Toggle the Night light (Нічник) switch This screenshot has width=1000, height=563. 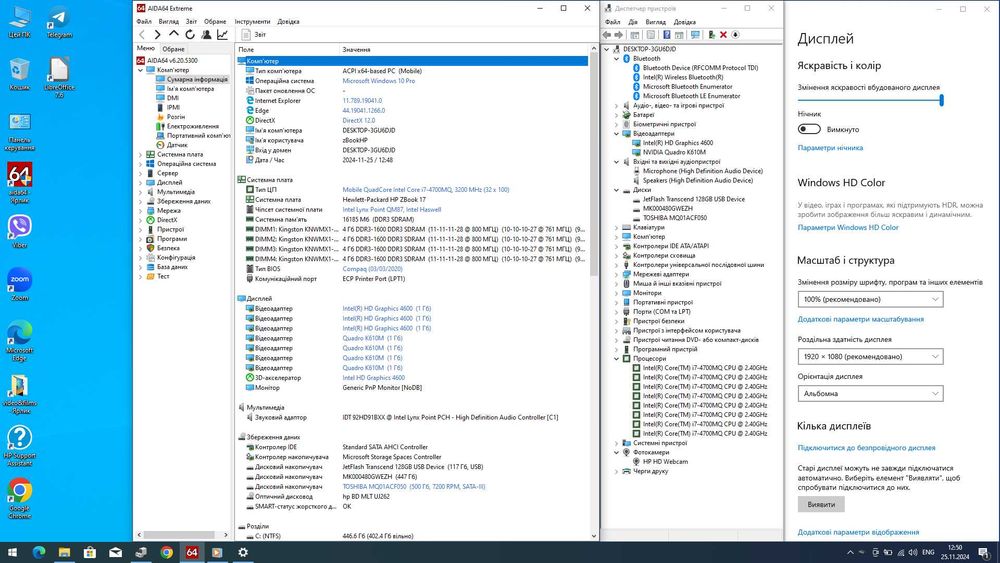coord(809,129)
